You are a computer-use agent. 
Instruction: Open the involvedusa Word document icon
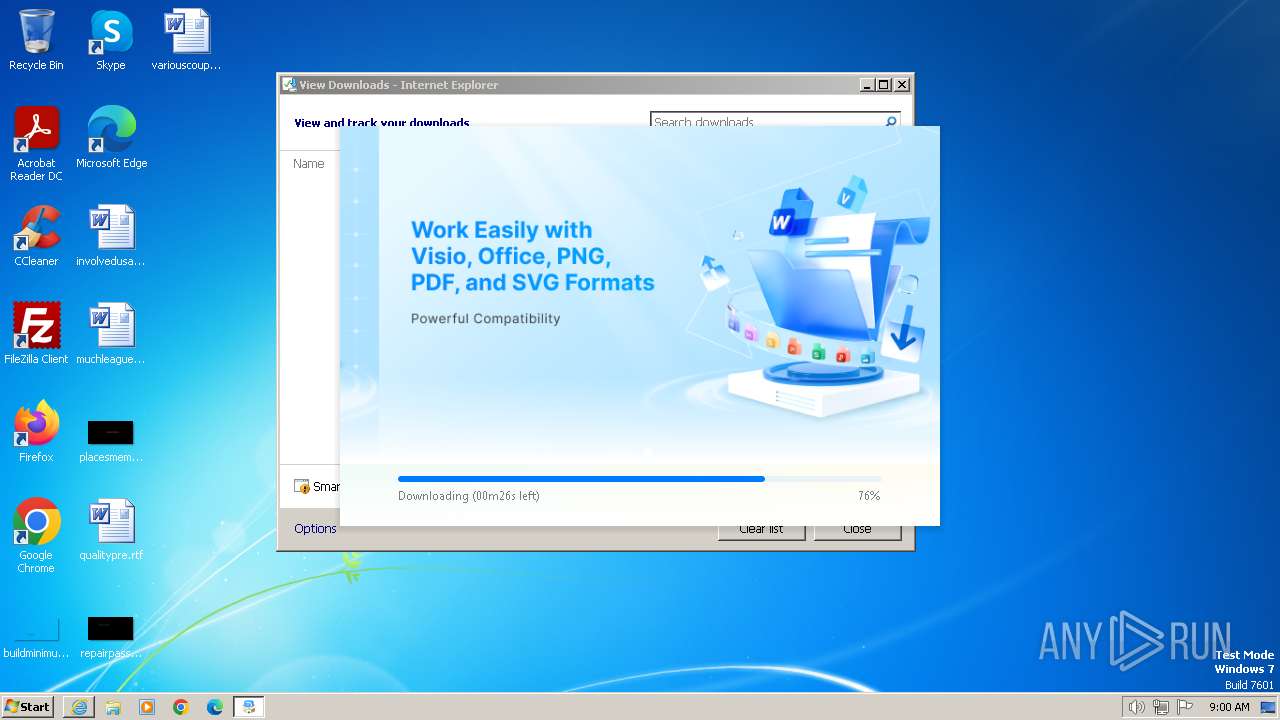tap(111, 236)
